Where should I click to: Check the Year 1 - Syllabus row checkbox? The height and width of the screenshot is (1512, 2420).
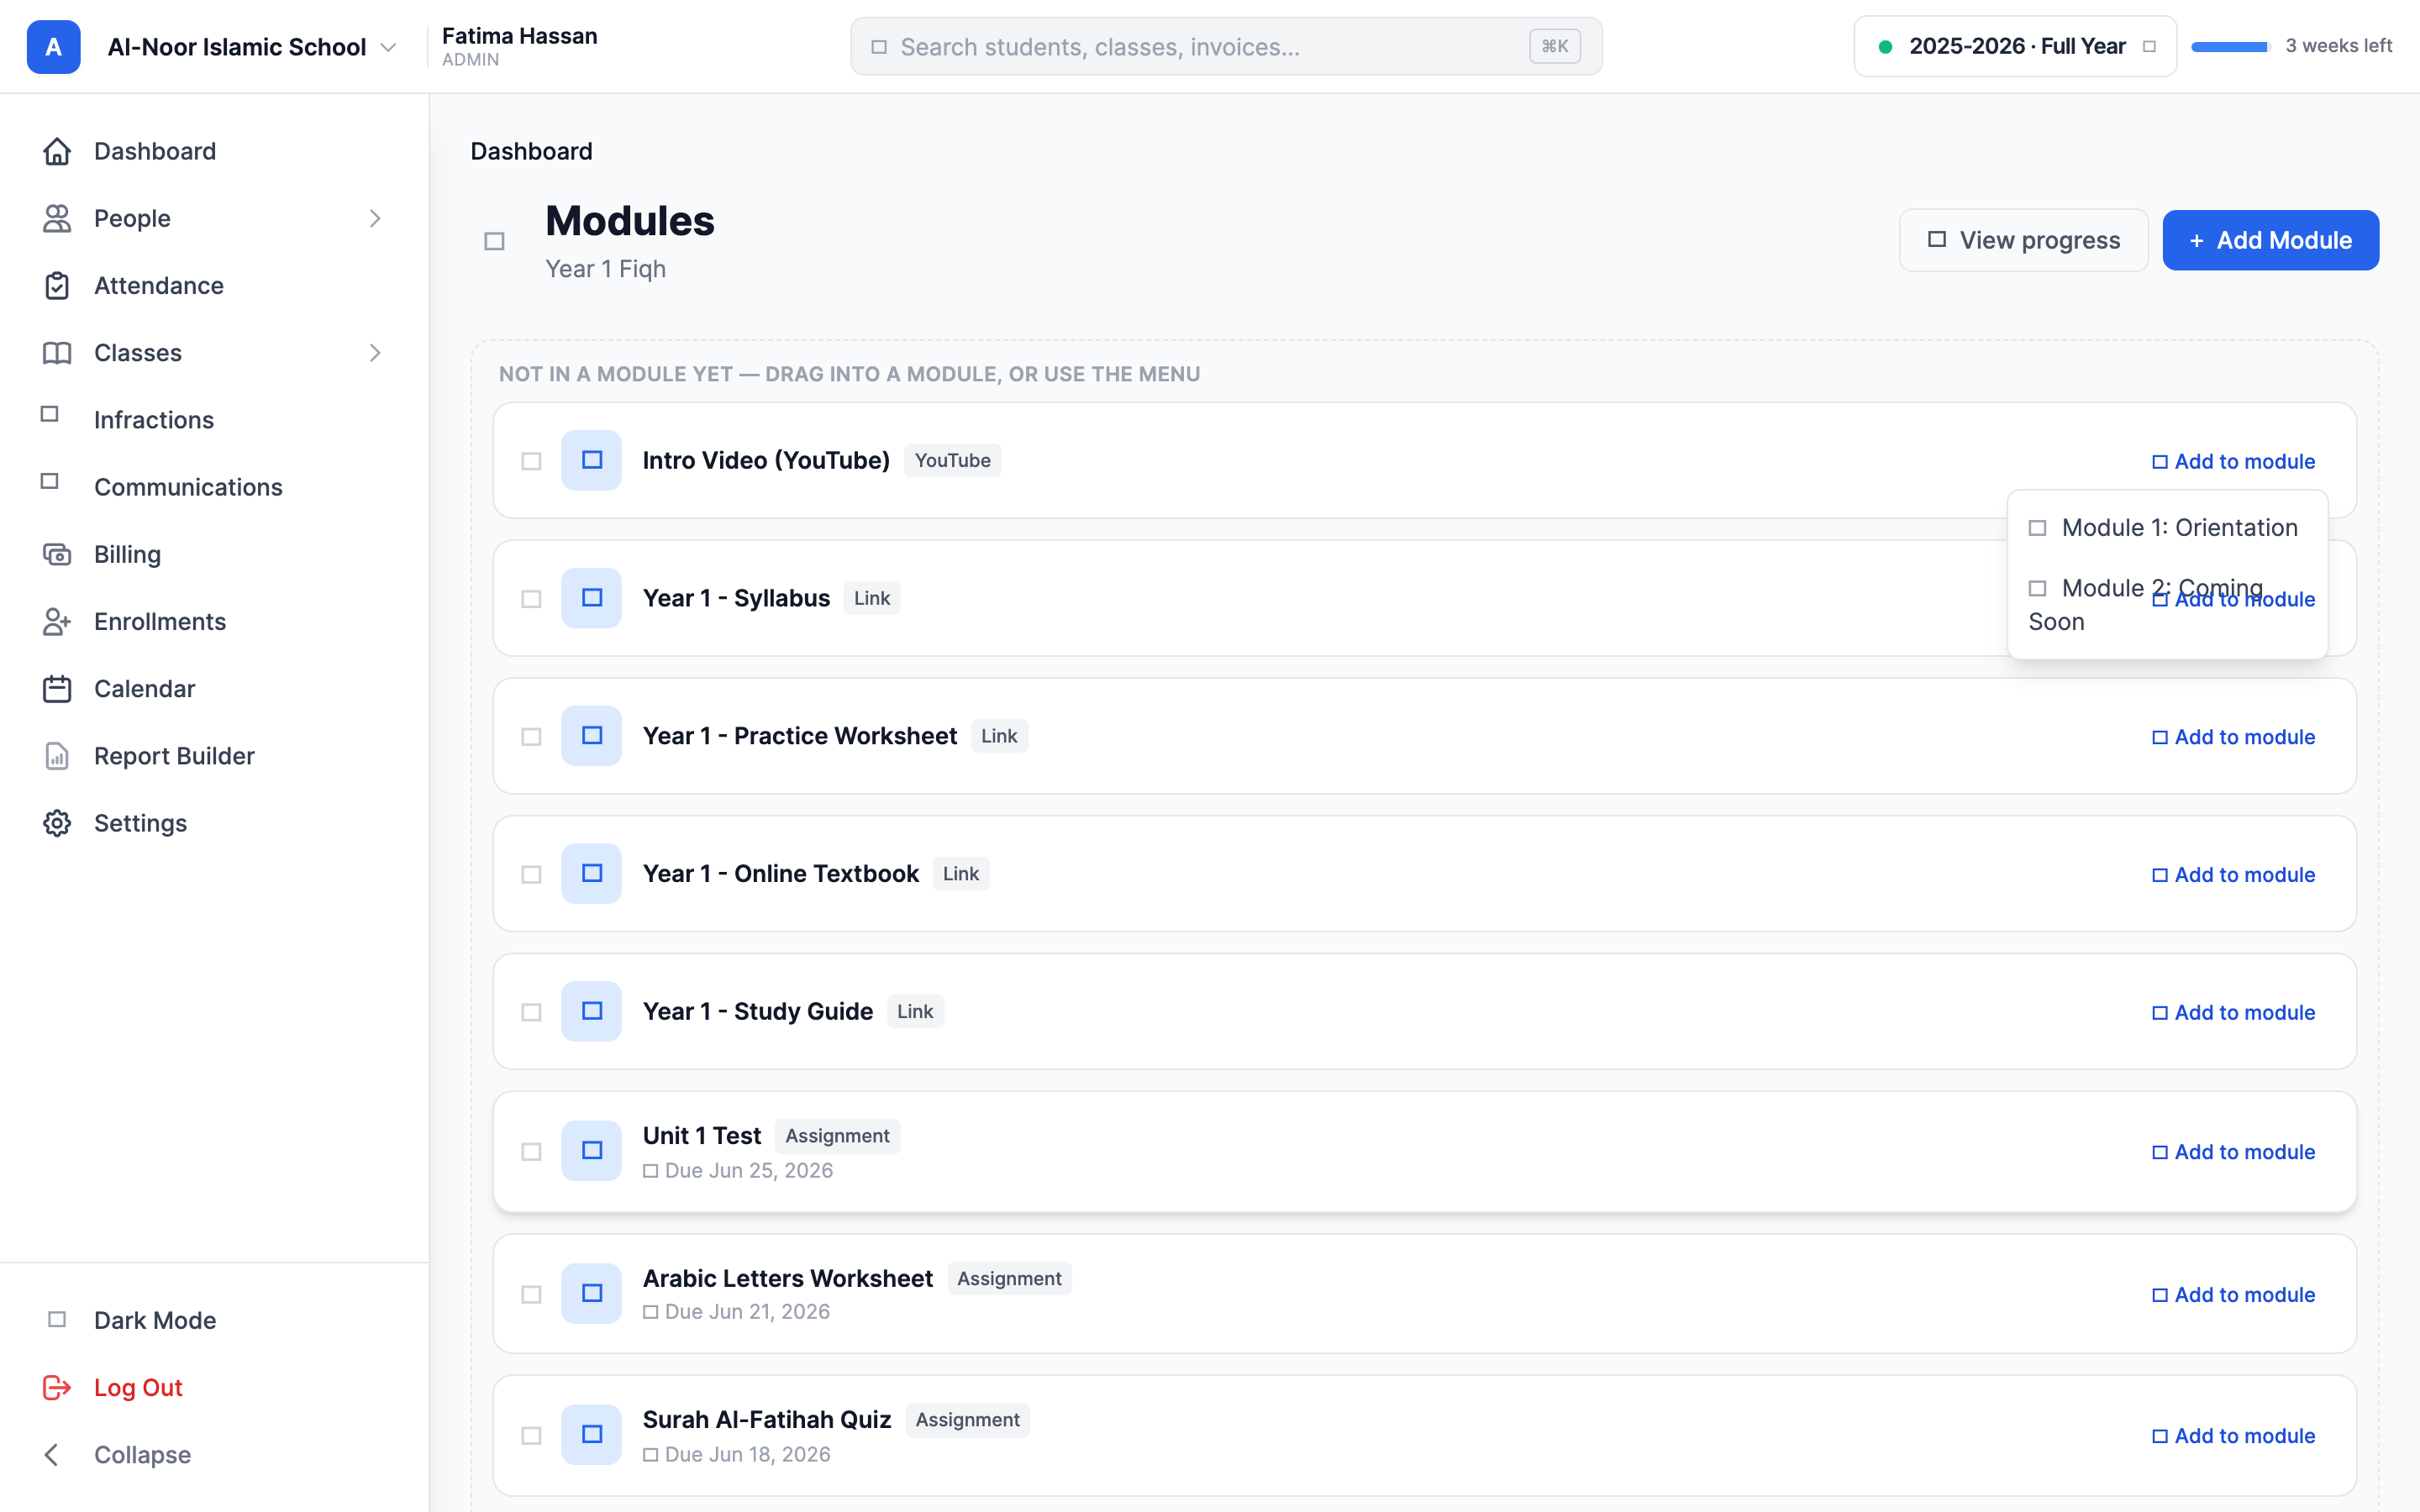coord(531,599)
